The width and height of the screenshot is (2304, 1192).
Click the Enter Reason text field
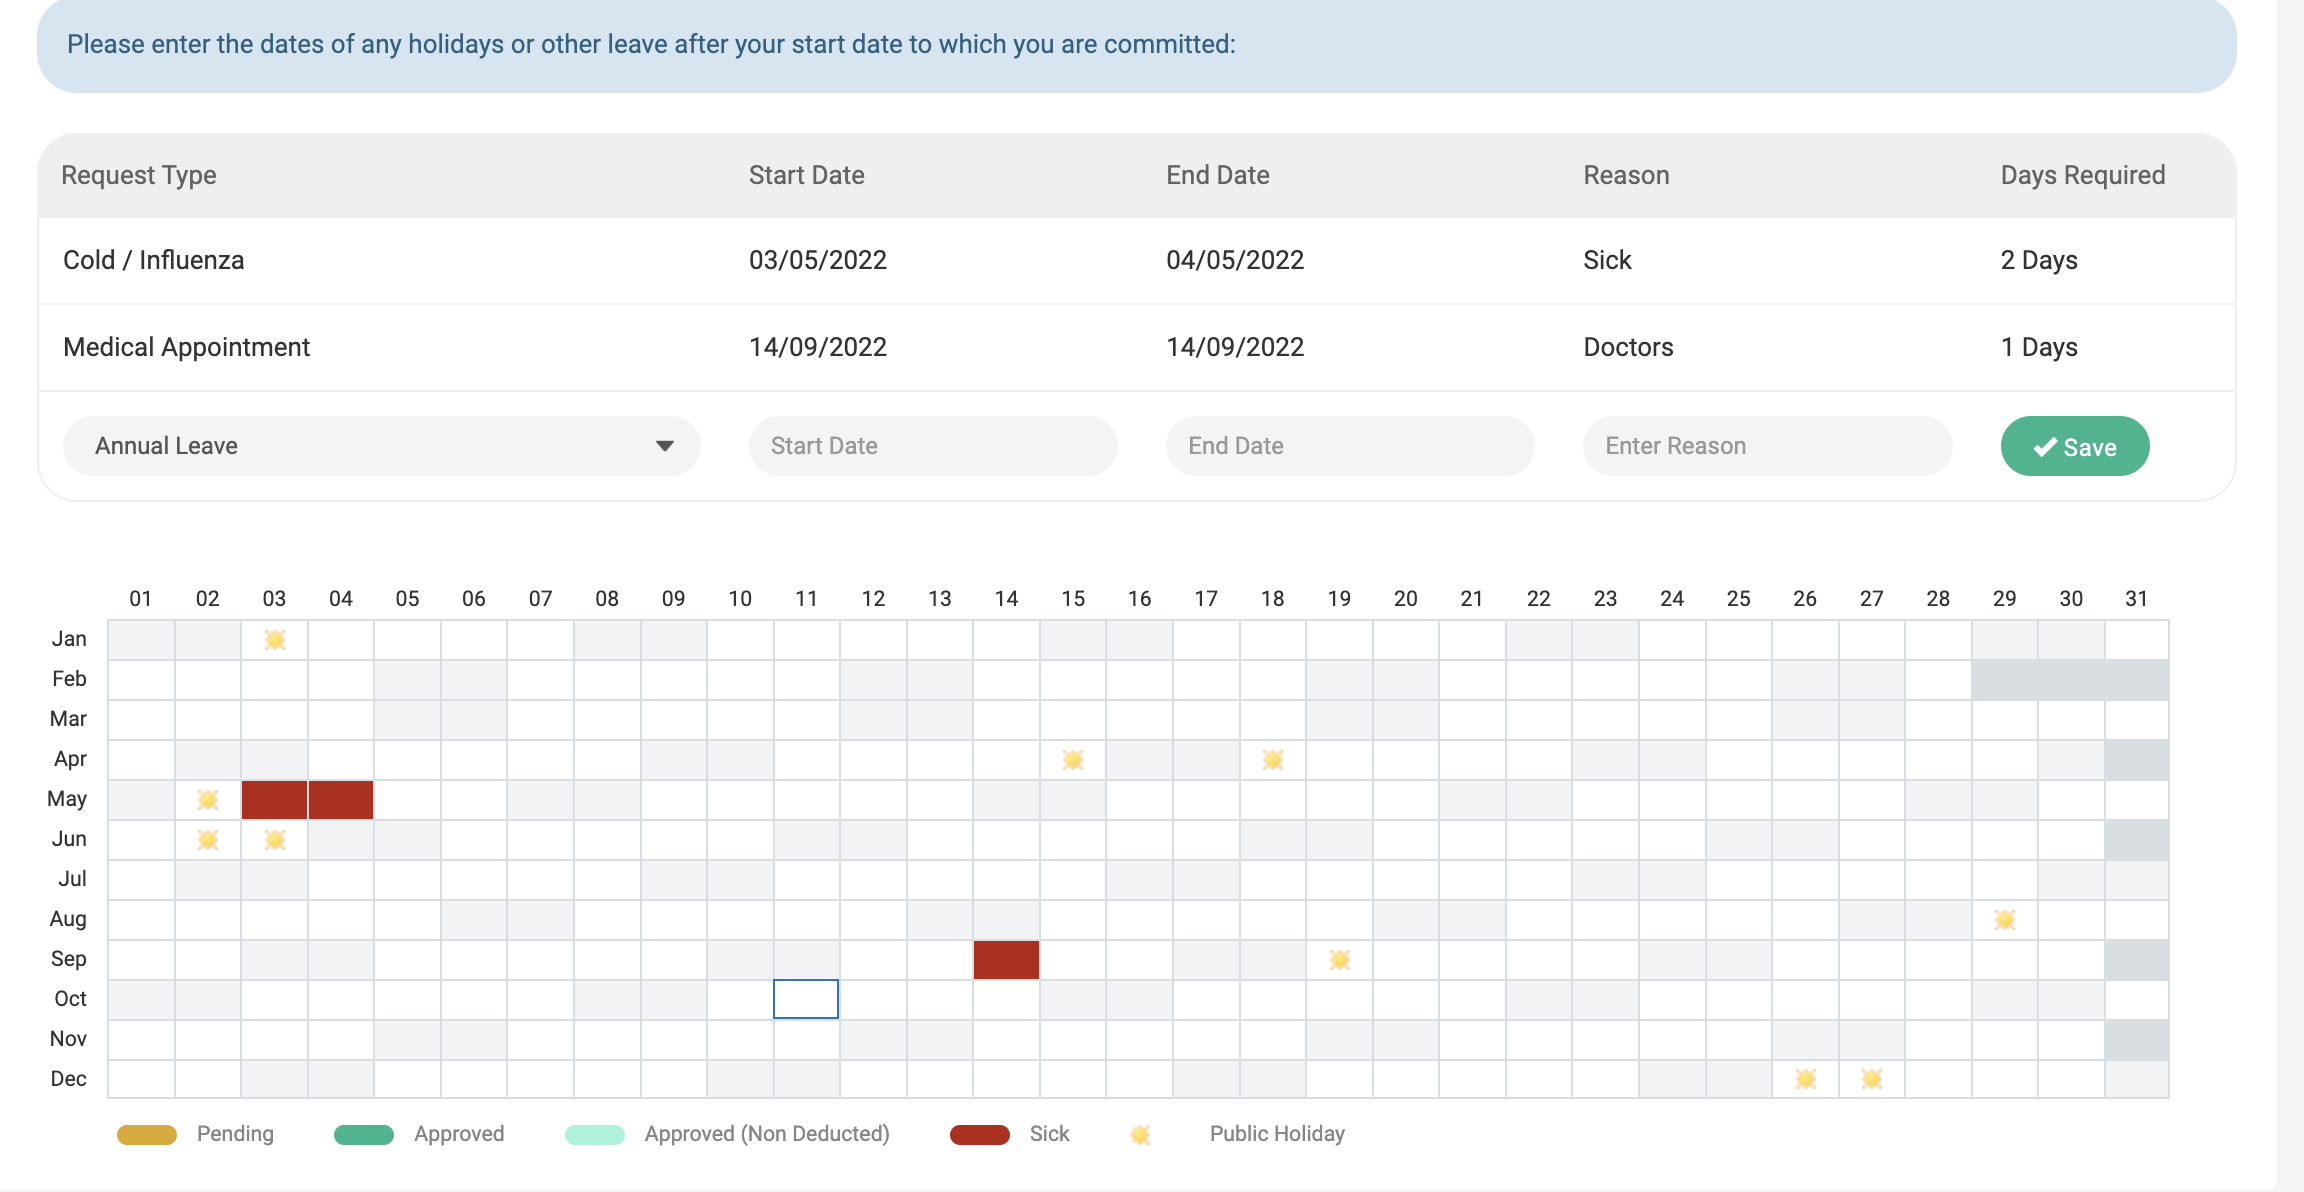coord(1766,446)
